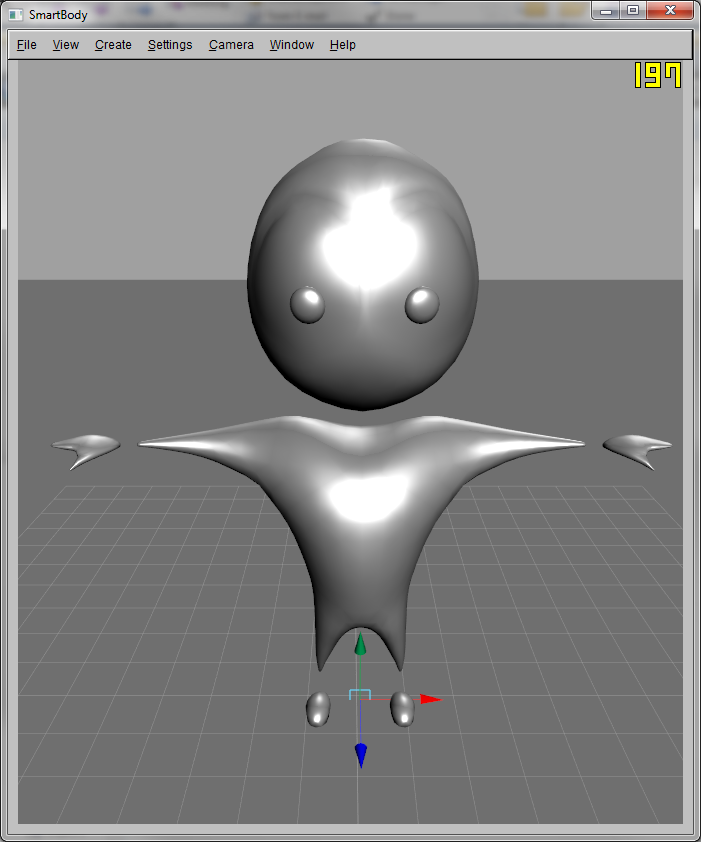The height and width of the screenshot is (842, 701).
Task: Open the Window menu
Action: pos(292,45)
